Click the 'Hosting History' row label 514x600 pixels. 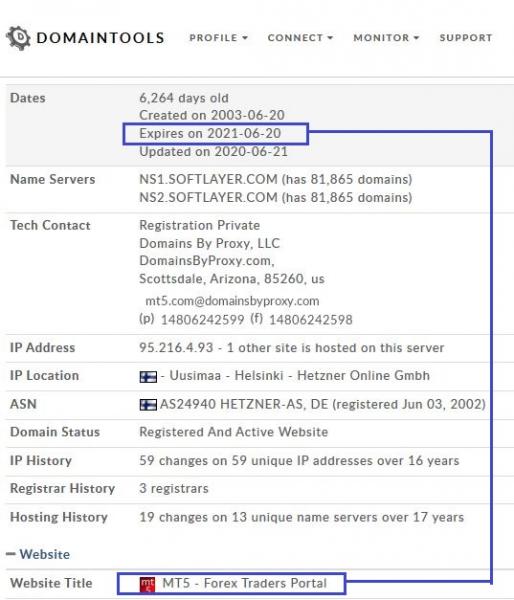point(59,517)
